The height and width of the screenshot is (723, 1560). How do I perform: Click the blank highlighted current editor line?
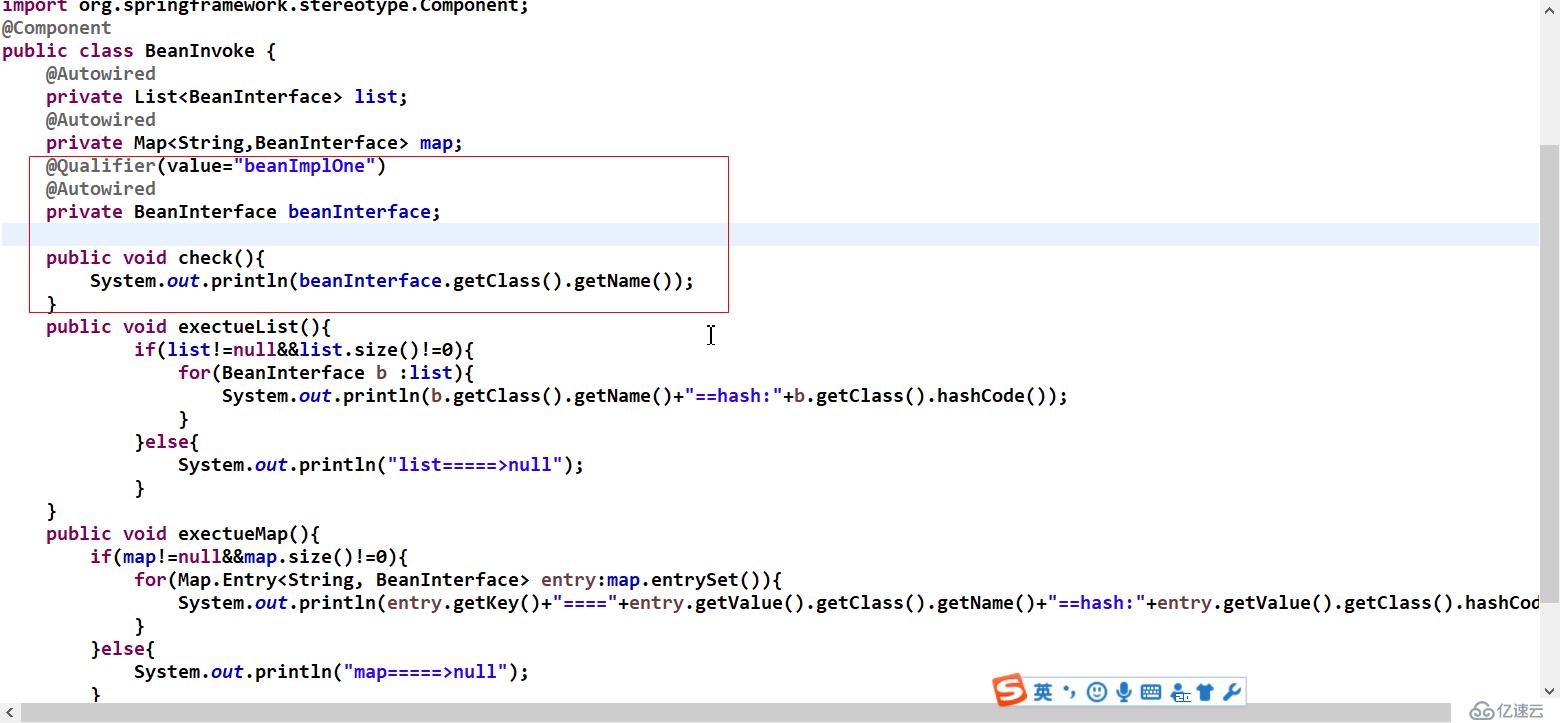tap(770, 235)
